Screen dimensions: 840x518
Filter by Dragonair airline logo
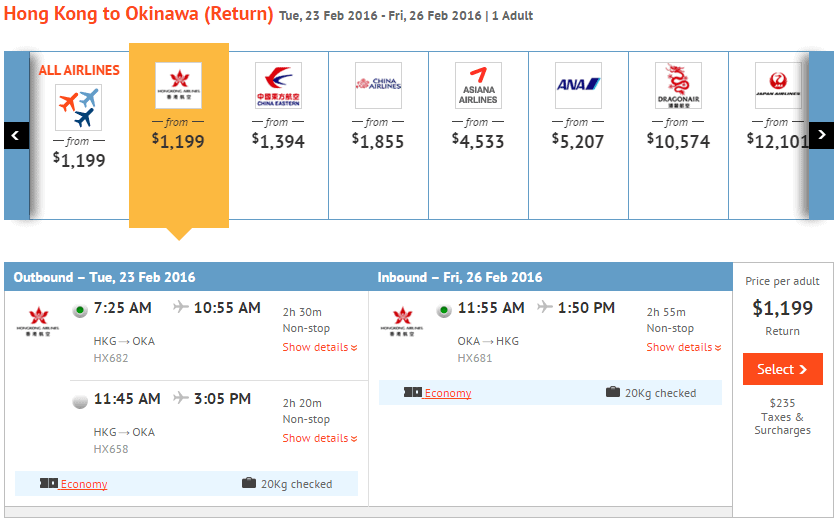click(x=678, y=85)
